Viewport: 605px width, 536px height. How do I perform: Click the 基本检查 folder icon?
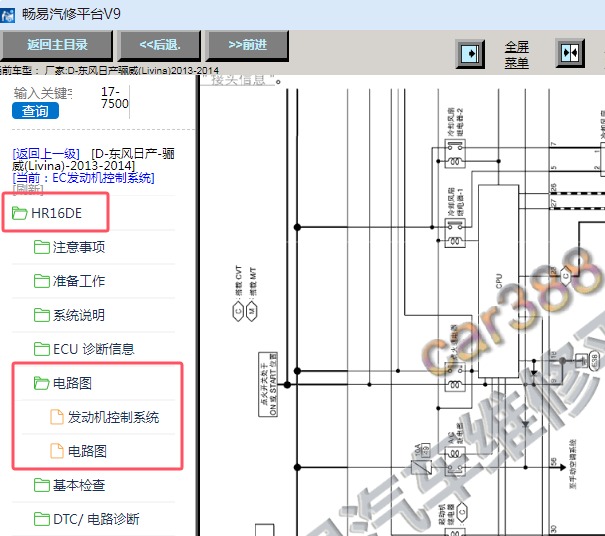tap(42, 485)
